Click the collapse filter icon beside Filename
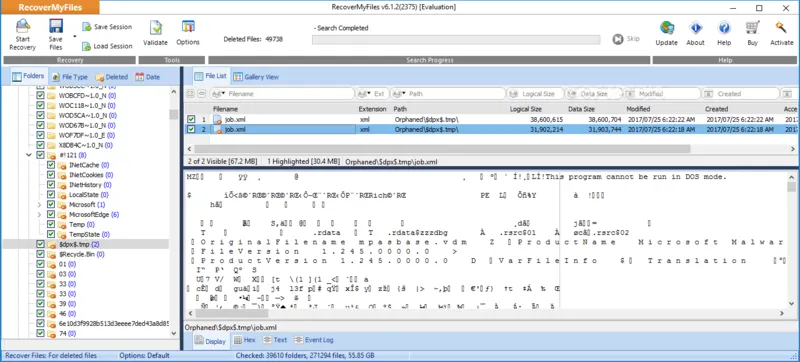The image size is (800, 362). pos(202,94)
